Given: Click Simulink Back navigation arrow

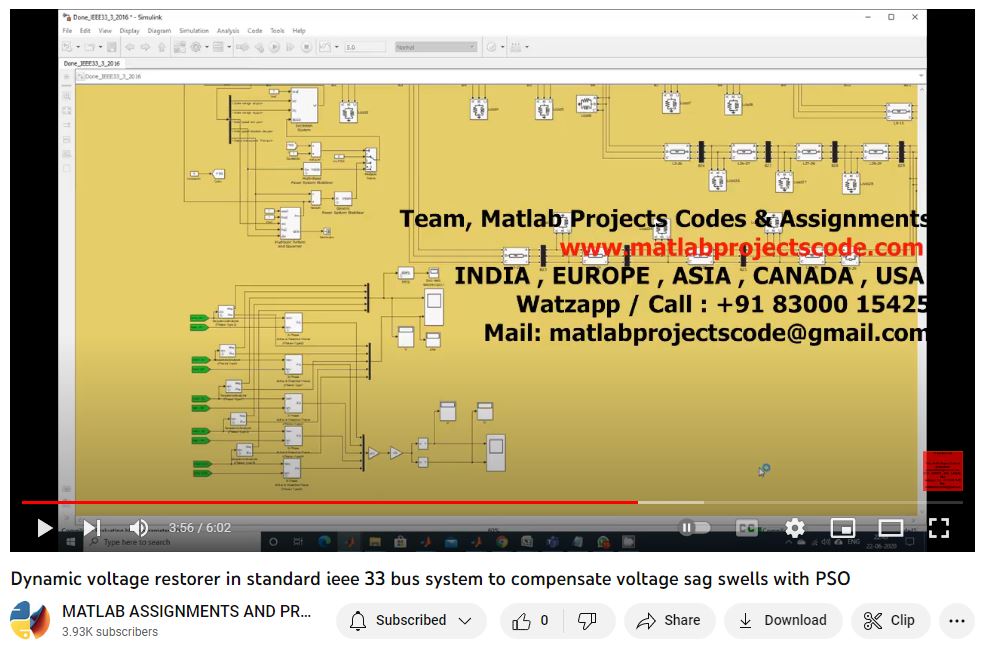Looking at the screenshot, I should coord(130,47).
